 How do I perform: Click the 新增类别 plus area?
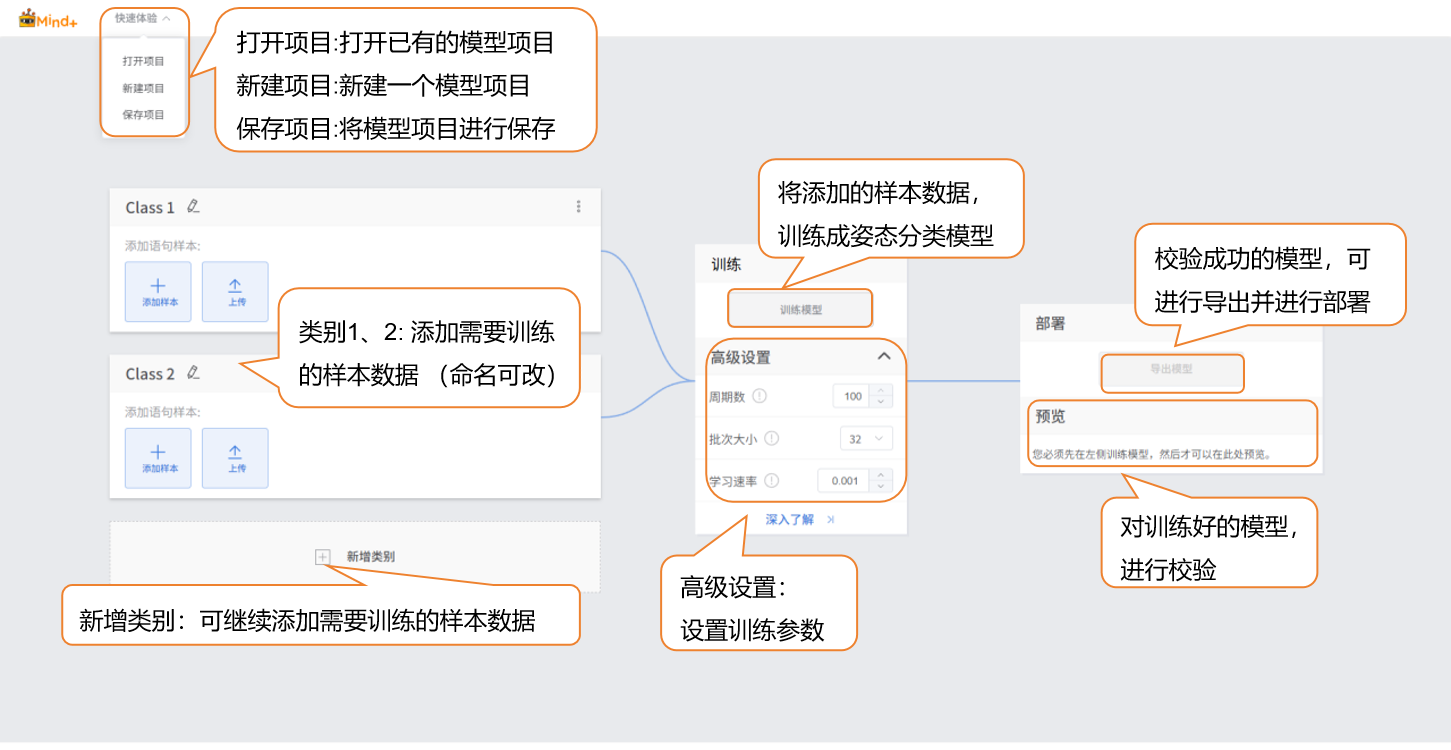tap(323, 556)
